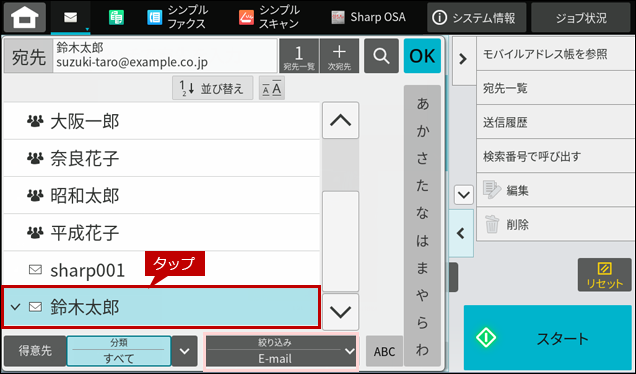Go to the home screen icon
This screenshot has width=636, height=374.
[x=25, y=17]
